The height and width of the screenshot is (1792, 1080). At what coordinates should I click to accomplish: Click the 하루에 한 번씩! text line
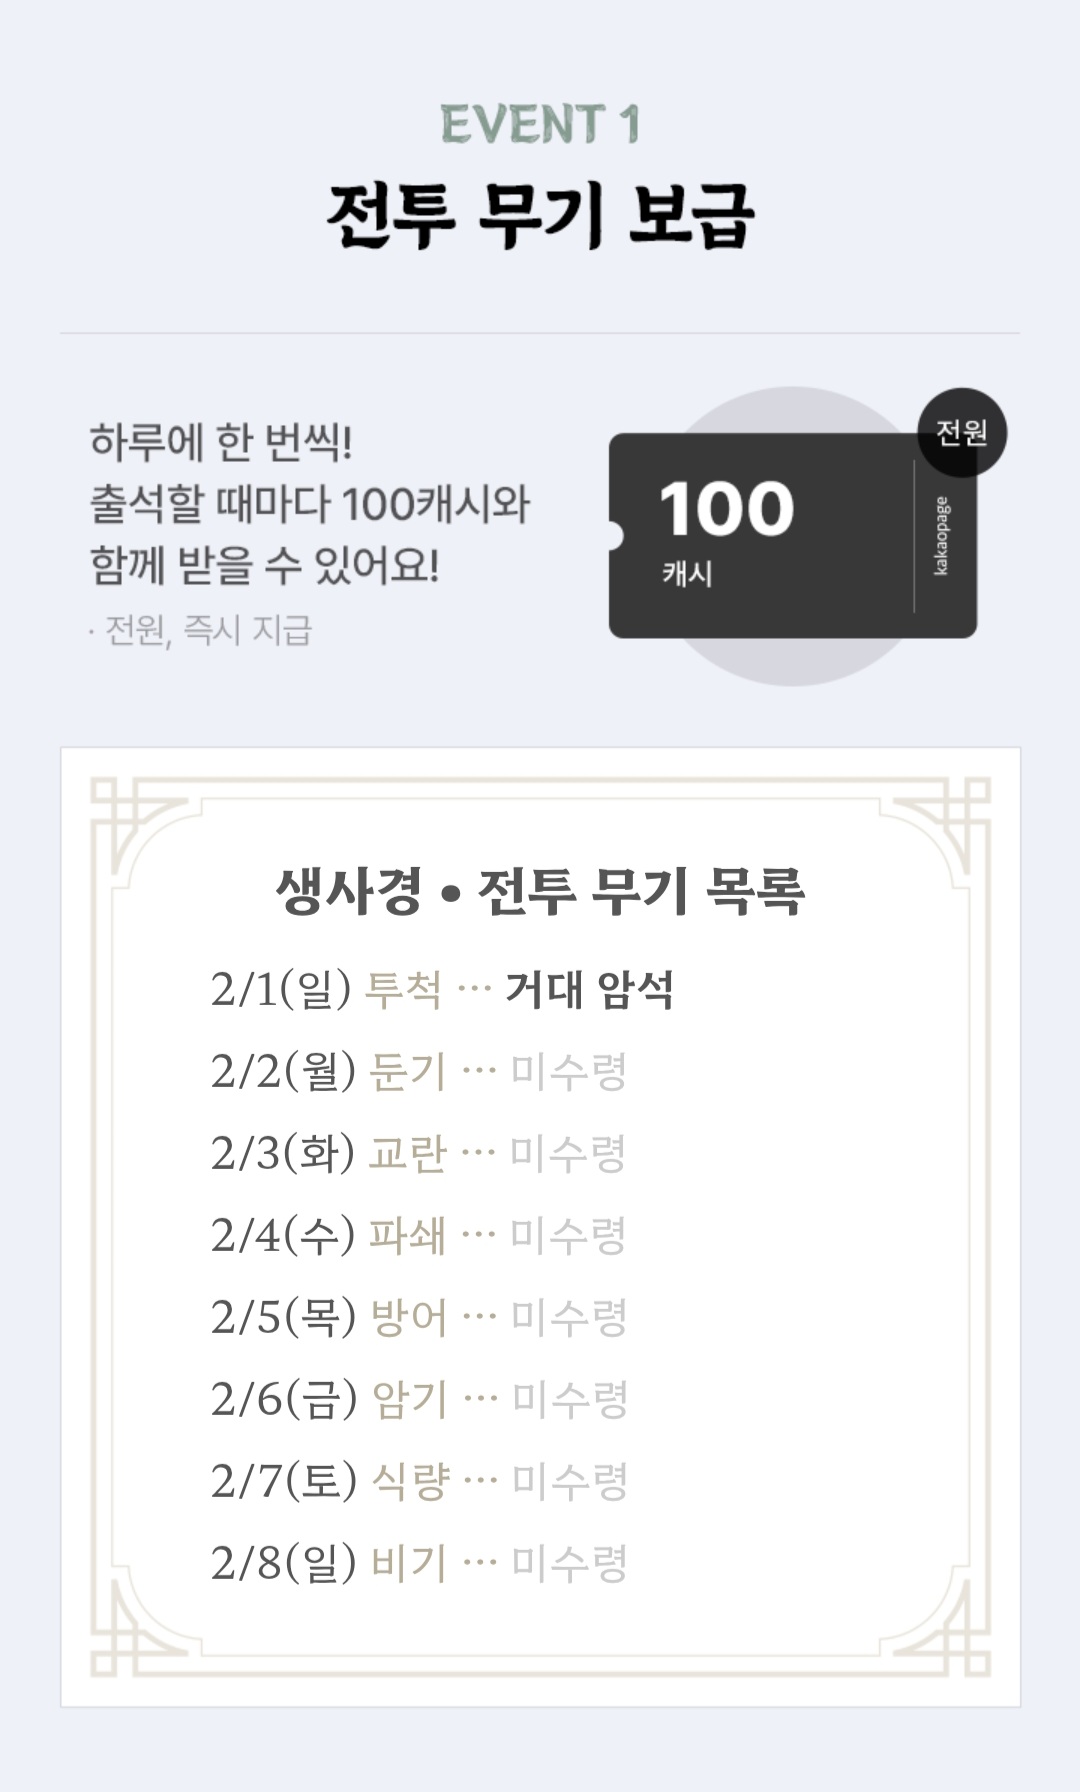[x=221, y=442]
